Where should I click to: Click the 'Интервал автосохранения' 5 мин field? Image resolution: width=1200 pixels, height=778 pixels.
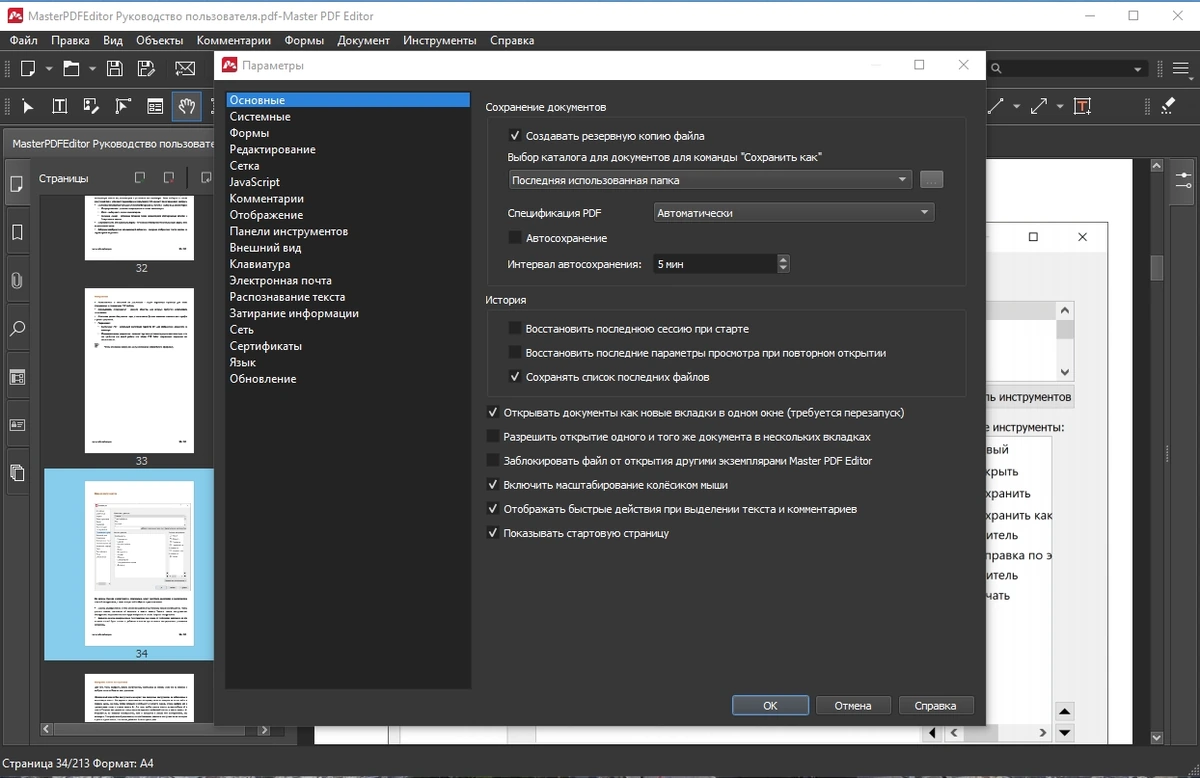[x=714, y=264]
